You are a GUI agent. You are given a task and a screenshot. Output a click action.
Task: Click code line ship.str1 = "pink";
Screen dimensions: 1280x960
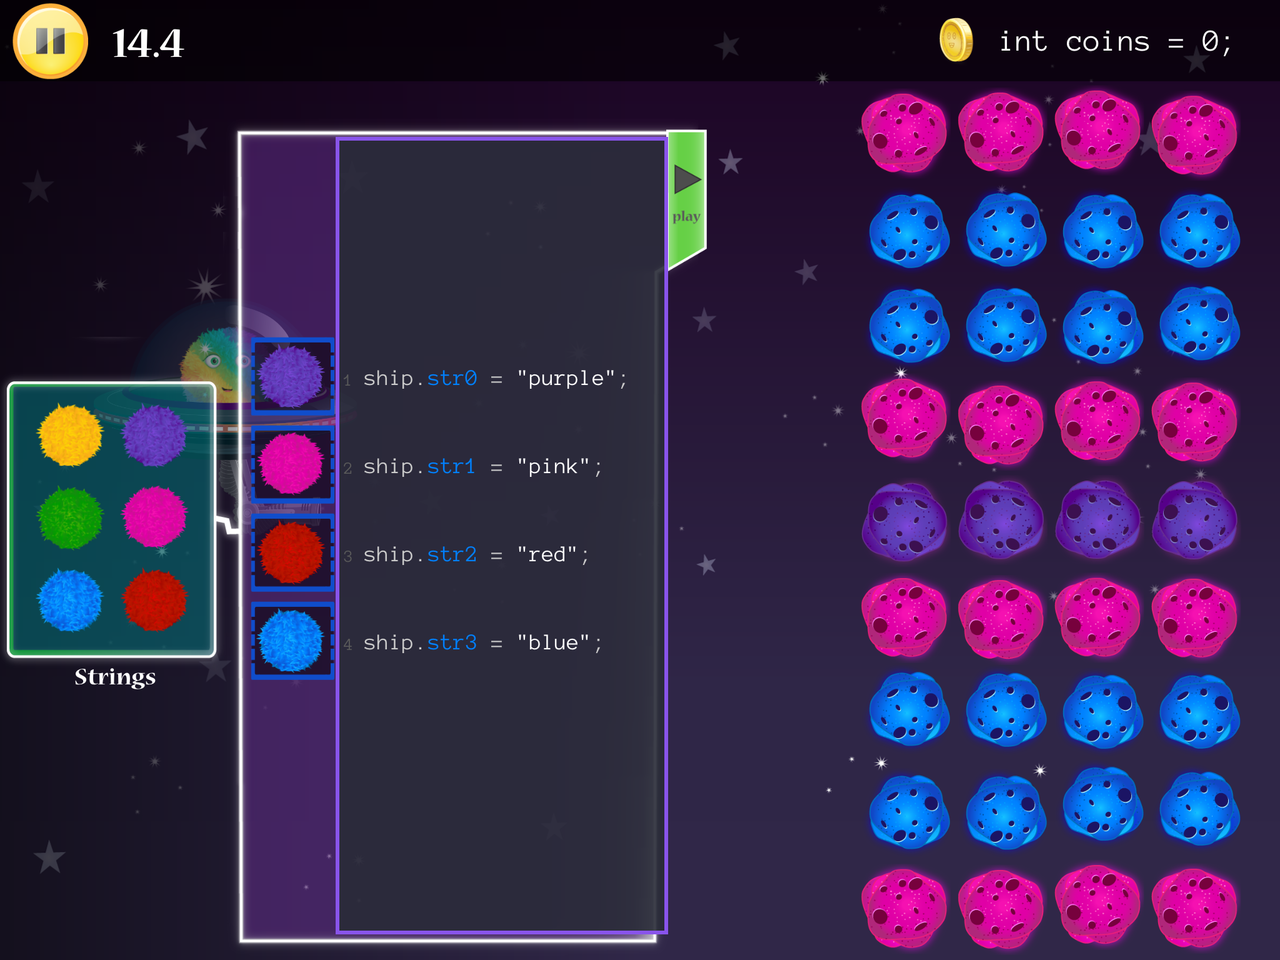(x=483, y=467)
